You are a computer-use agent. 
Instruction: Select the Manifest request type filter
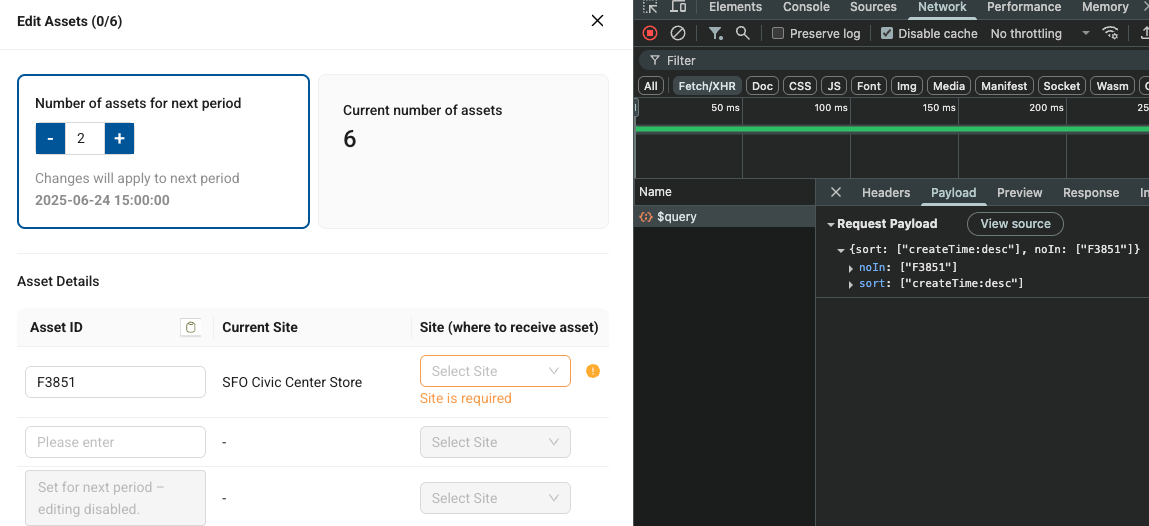(x=1004, y=86)
